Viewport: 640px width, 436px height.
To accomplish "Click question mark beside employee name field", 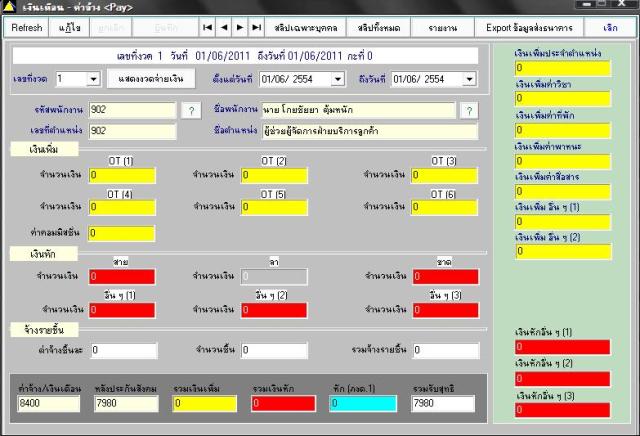I will [469, 110].
